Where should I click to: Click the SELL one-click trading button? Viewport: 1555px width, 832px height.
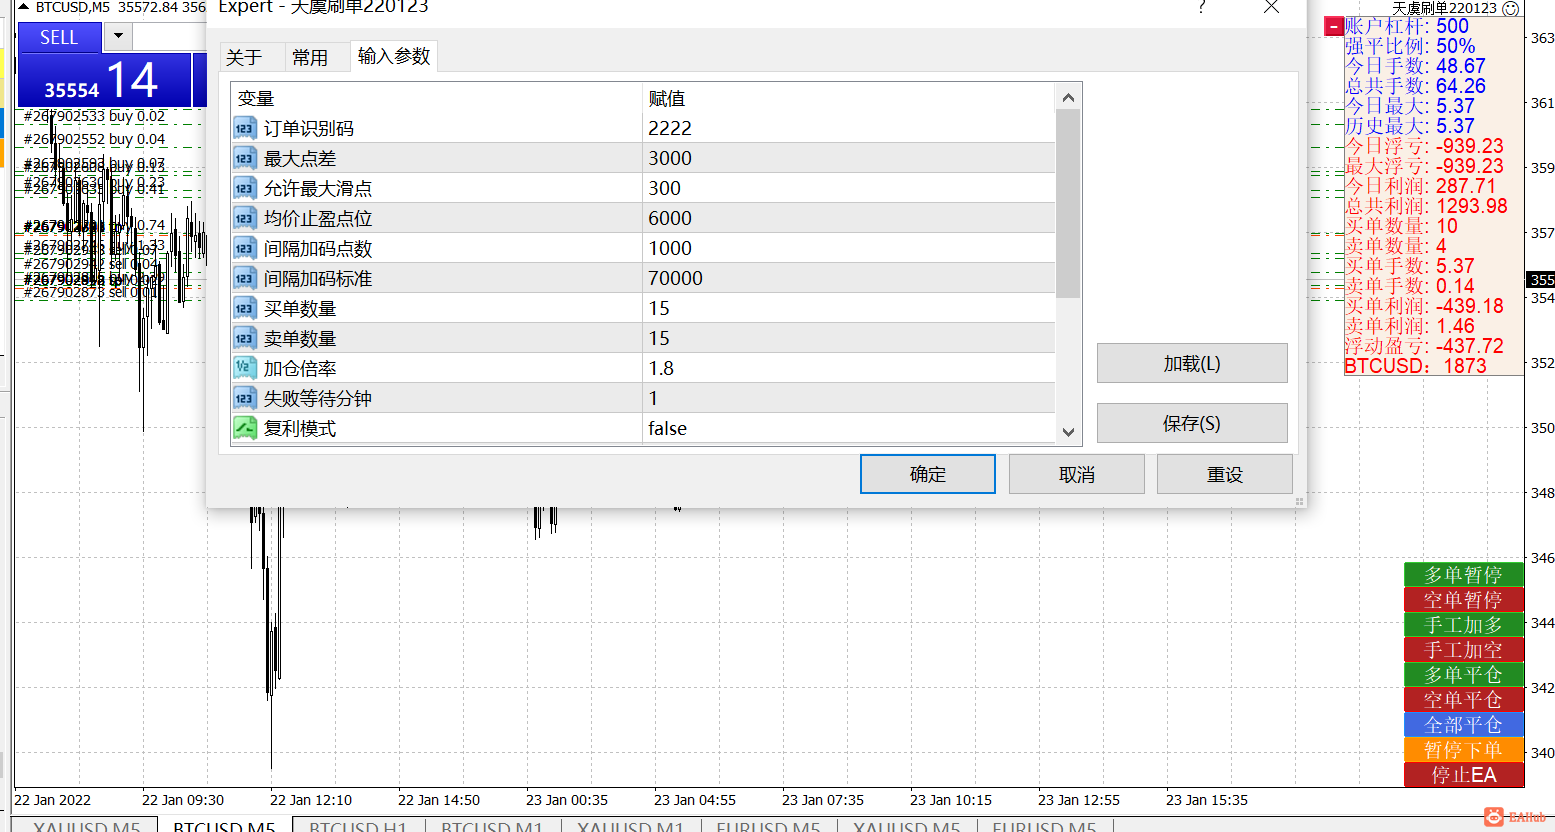[x=59, y=38]
